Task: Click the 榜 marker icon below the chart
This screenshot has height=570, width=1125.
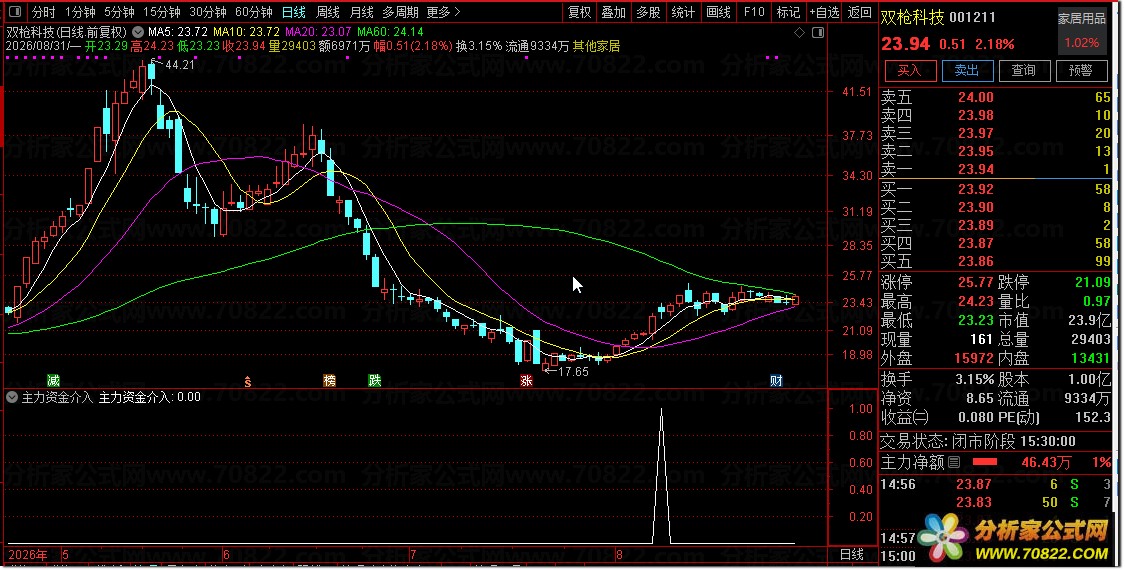Action: [329, 380]
